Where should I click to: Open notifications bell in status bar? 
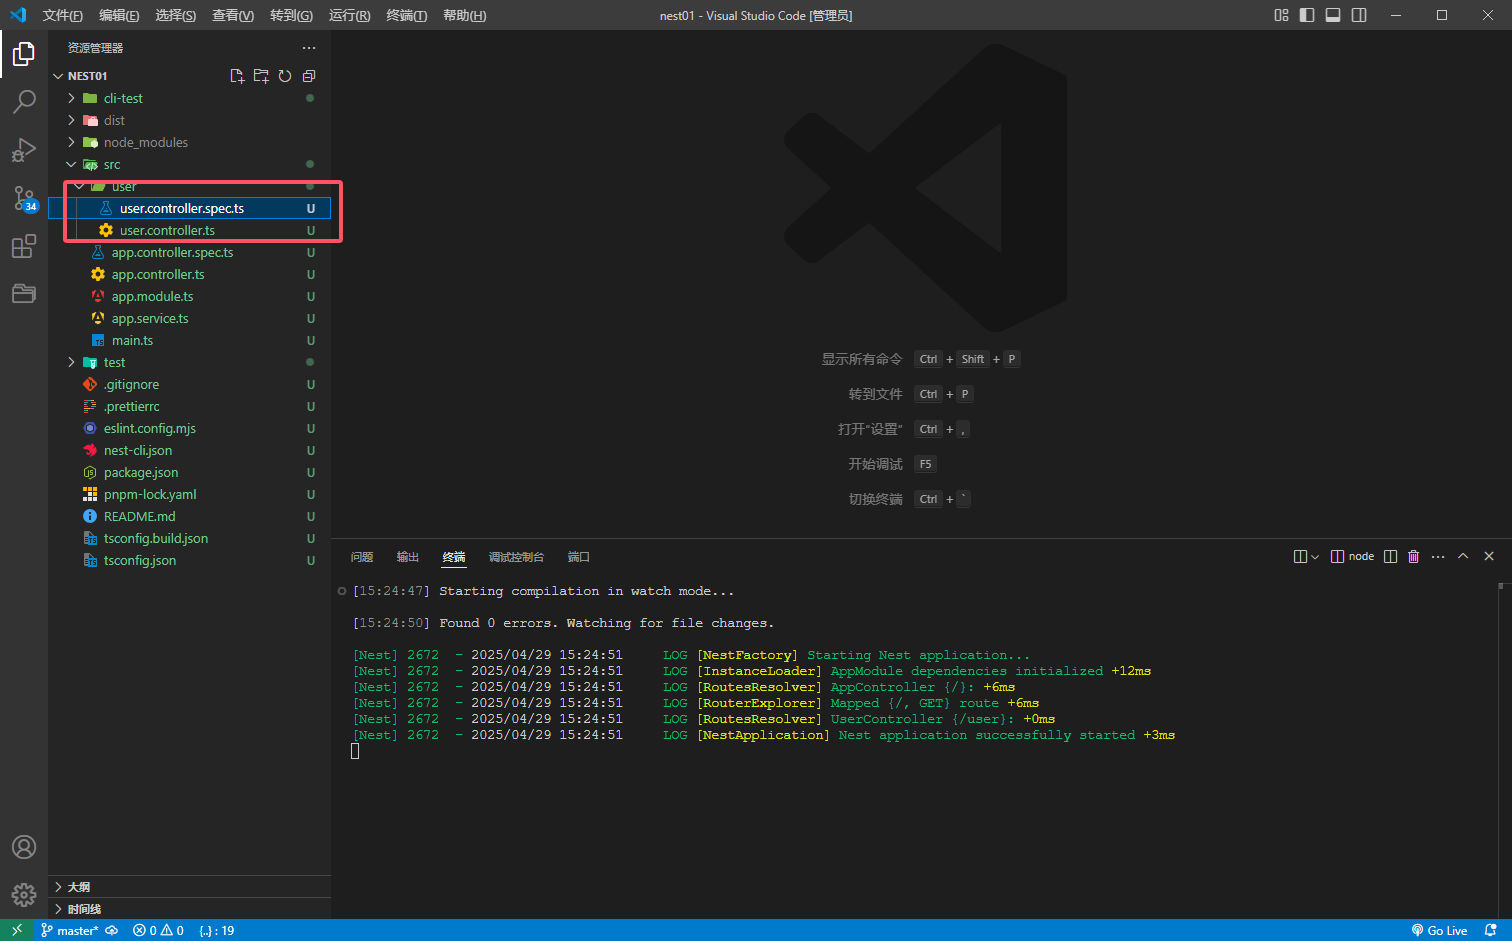pos(1491,930)
